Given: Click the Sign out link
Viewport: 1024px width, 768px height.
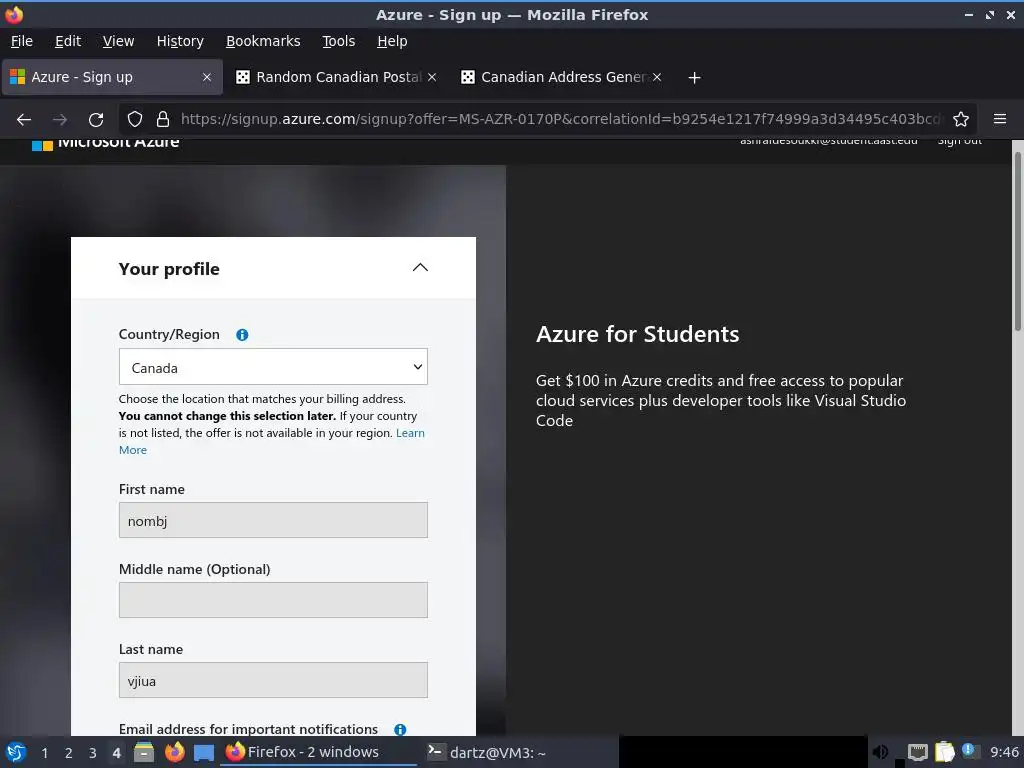Looking at the screenshot, I should 959,141.
